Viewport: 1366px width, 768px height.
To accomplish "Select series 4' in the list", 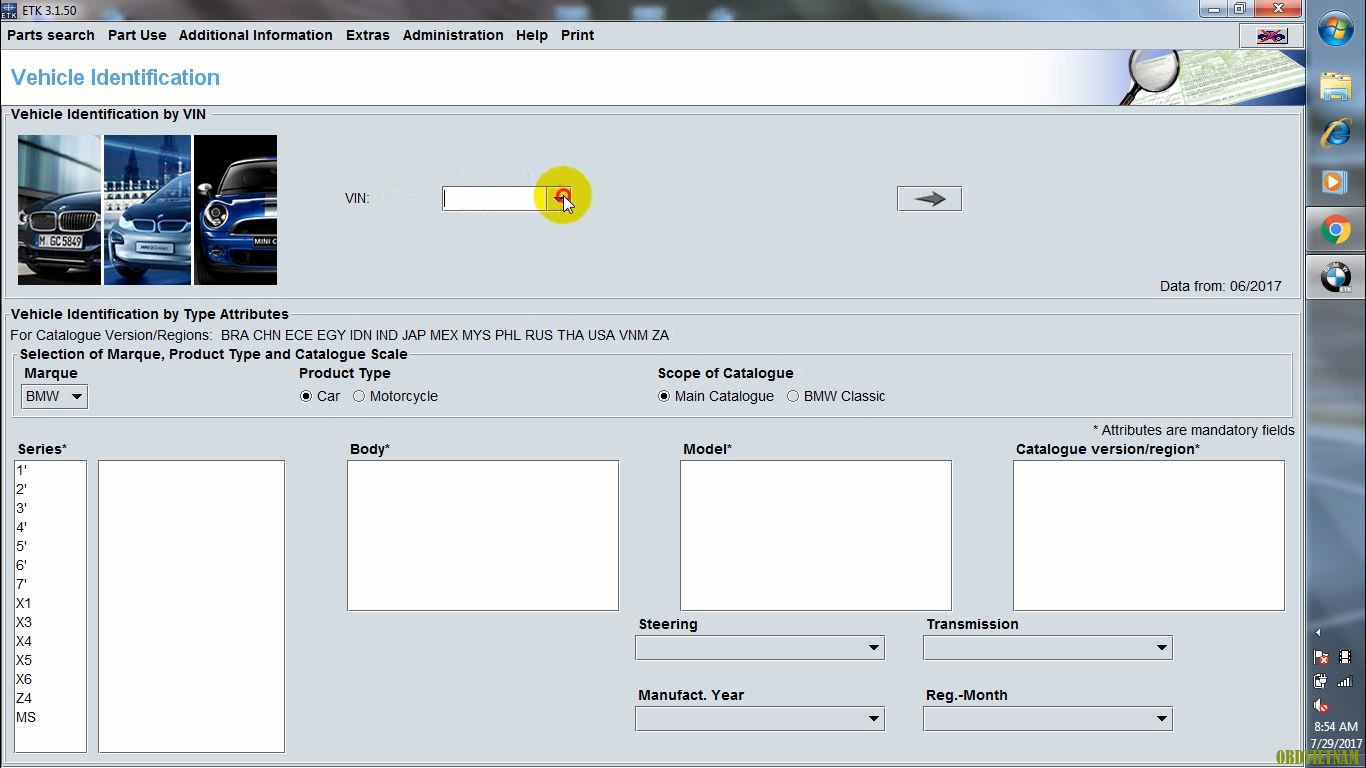I will (50, 527).
